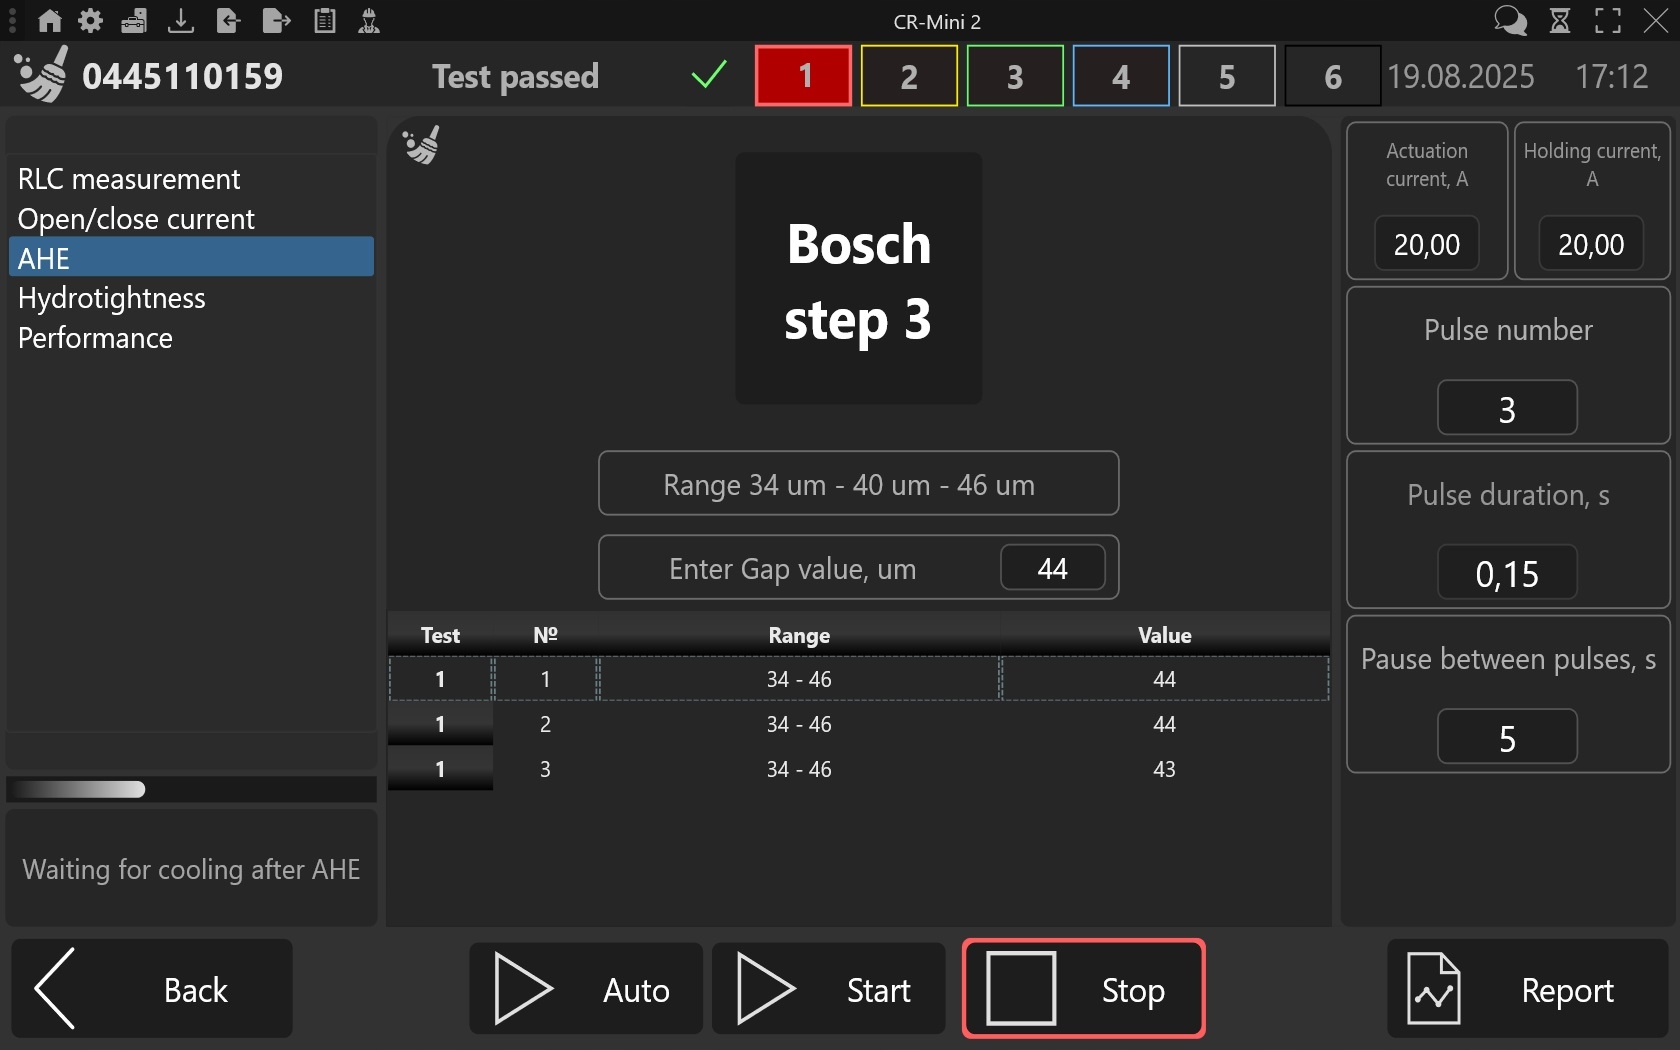Click Waiting for cooling after AHE message
Viewport: 1680px width, 1050px height.
(191, 869)
